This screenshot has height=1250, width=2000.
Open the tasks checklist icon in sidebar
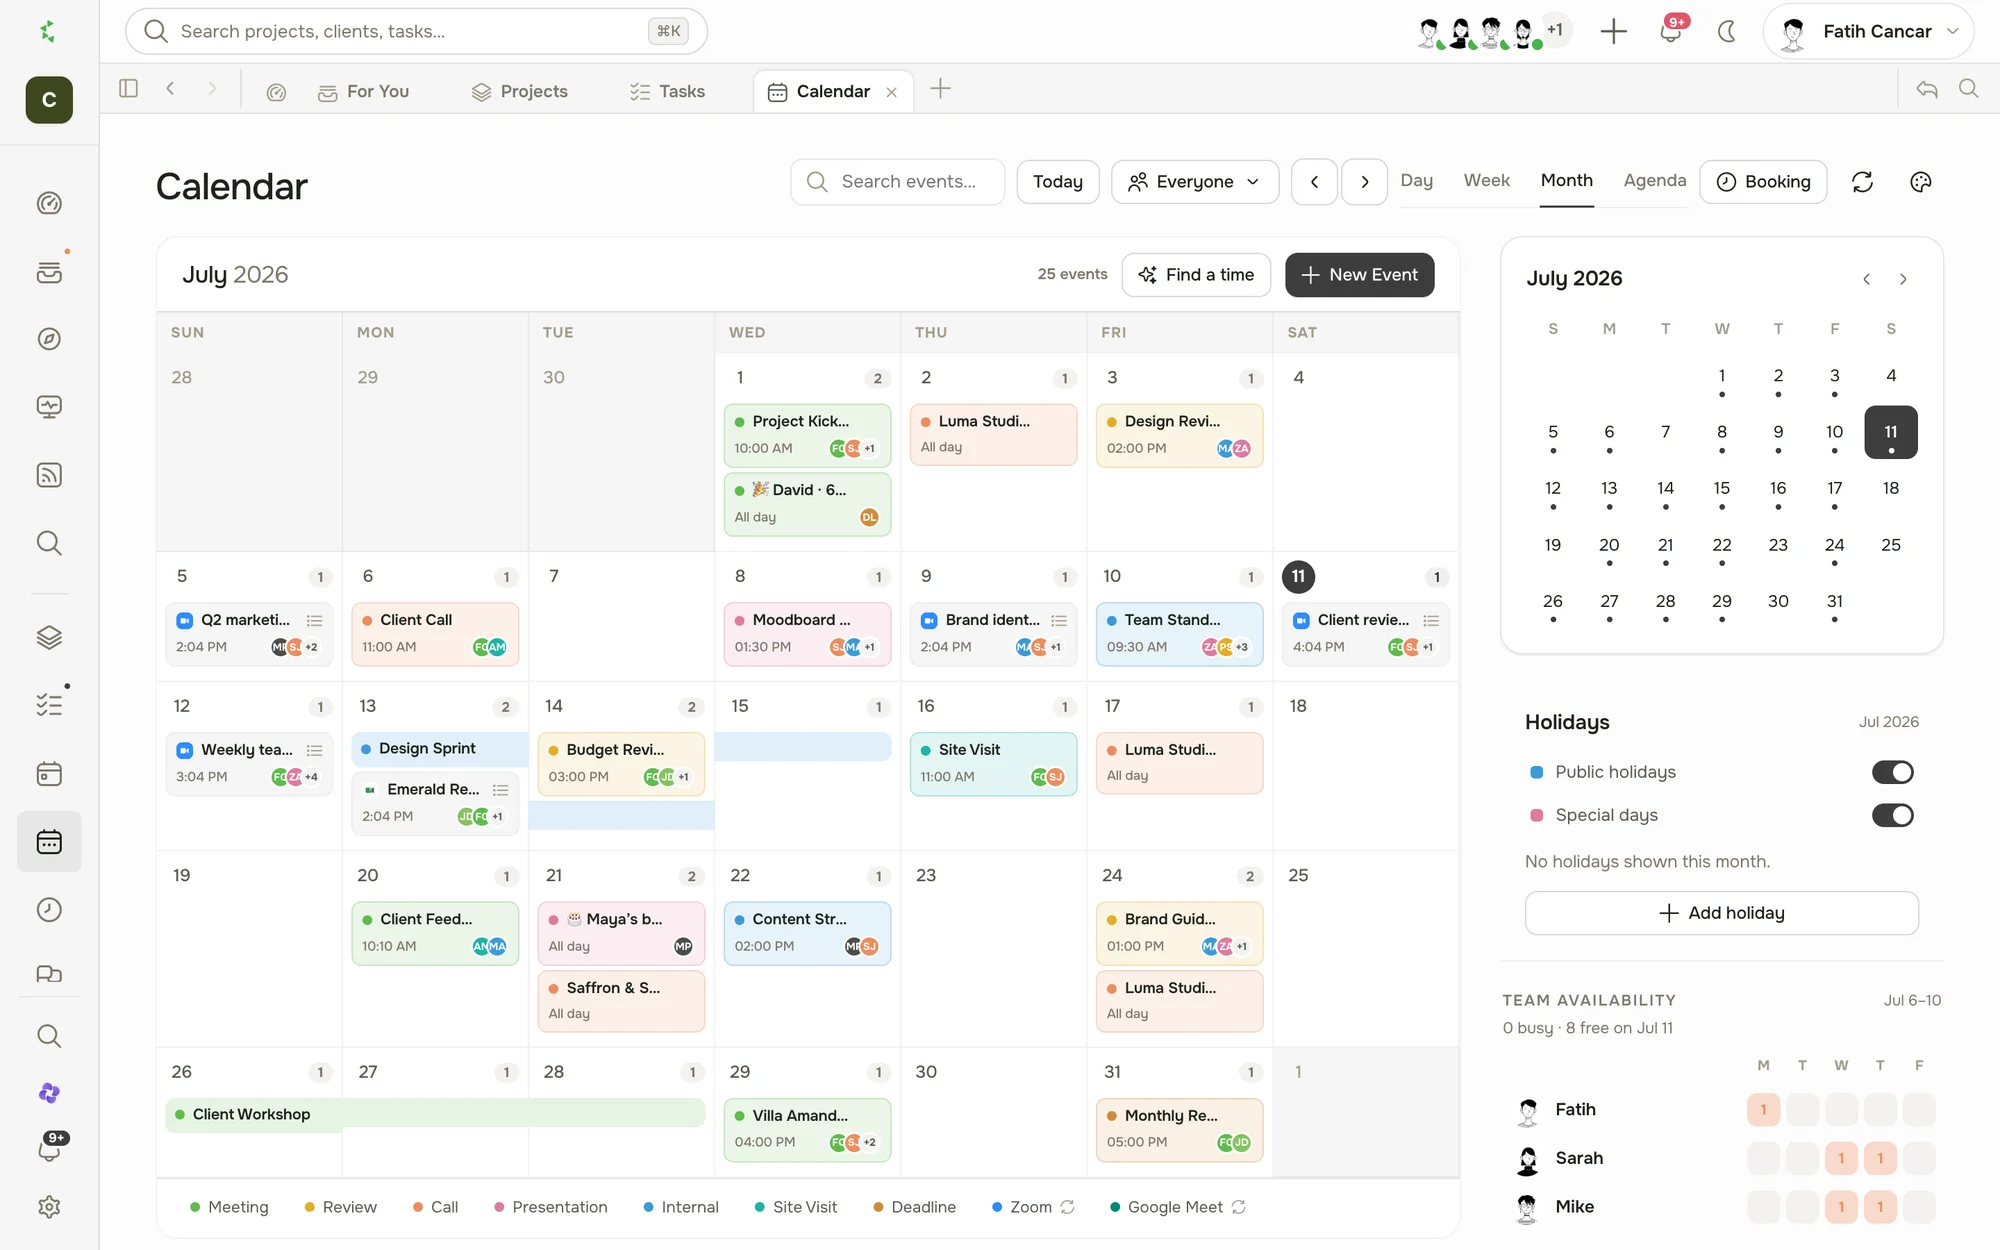click(x=49, y=705)
